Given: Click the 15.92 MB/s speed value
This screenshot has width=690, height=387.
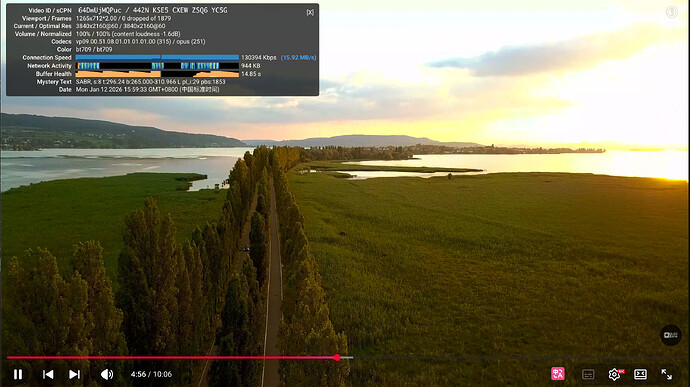Looking at the screenshot, I should click(299, 58).
